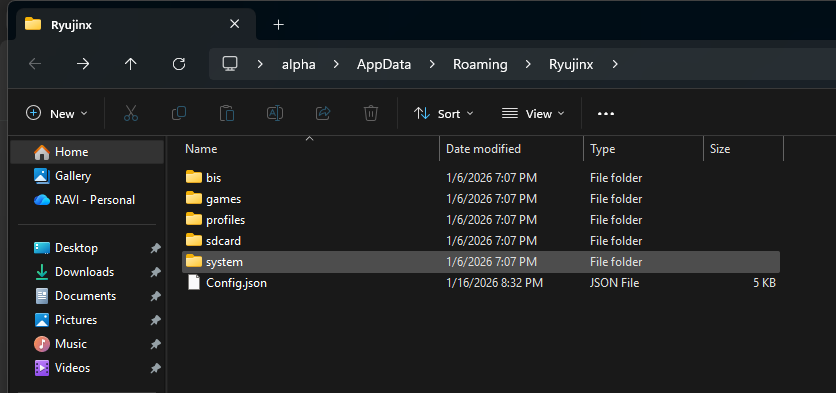Open the Sort options dropdown
Viewport: 836px width, 393px height.
click(444, 114)
